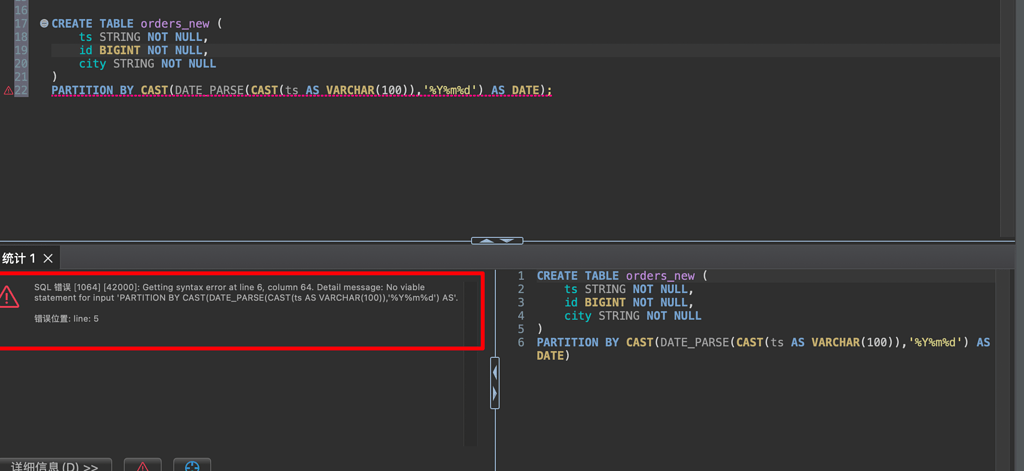Click the PARTITION BY statement in the top editor

pyautogui.click(x=300, y=90)
